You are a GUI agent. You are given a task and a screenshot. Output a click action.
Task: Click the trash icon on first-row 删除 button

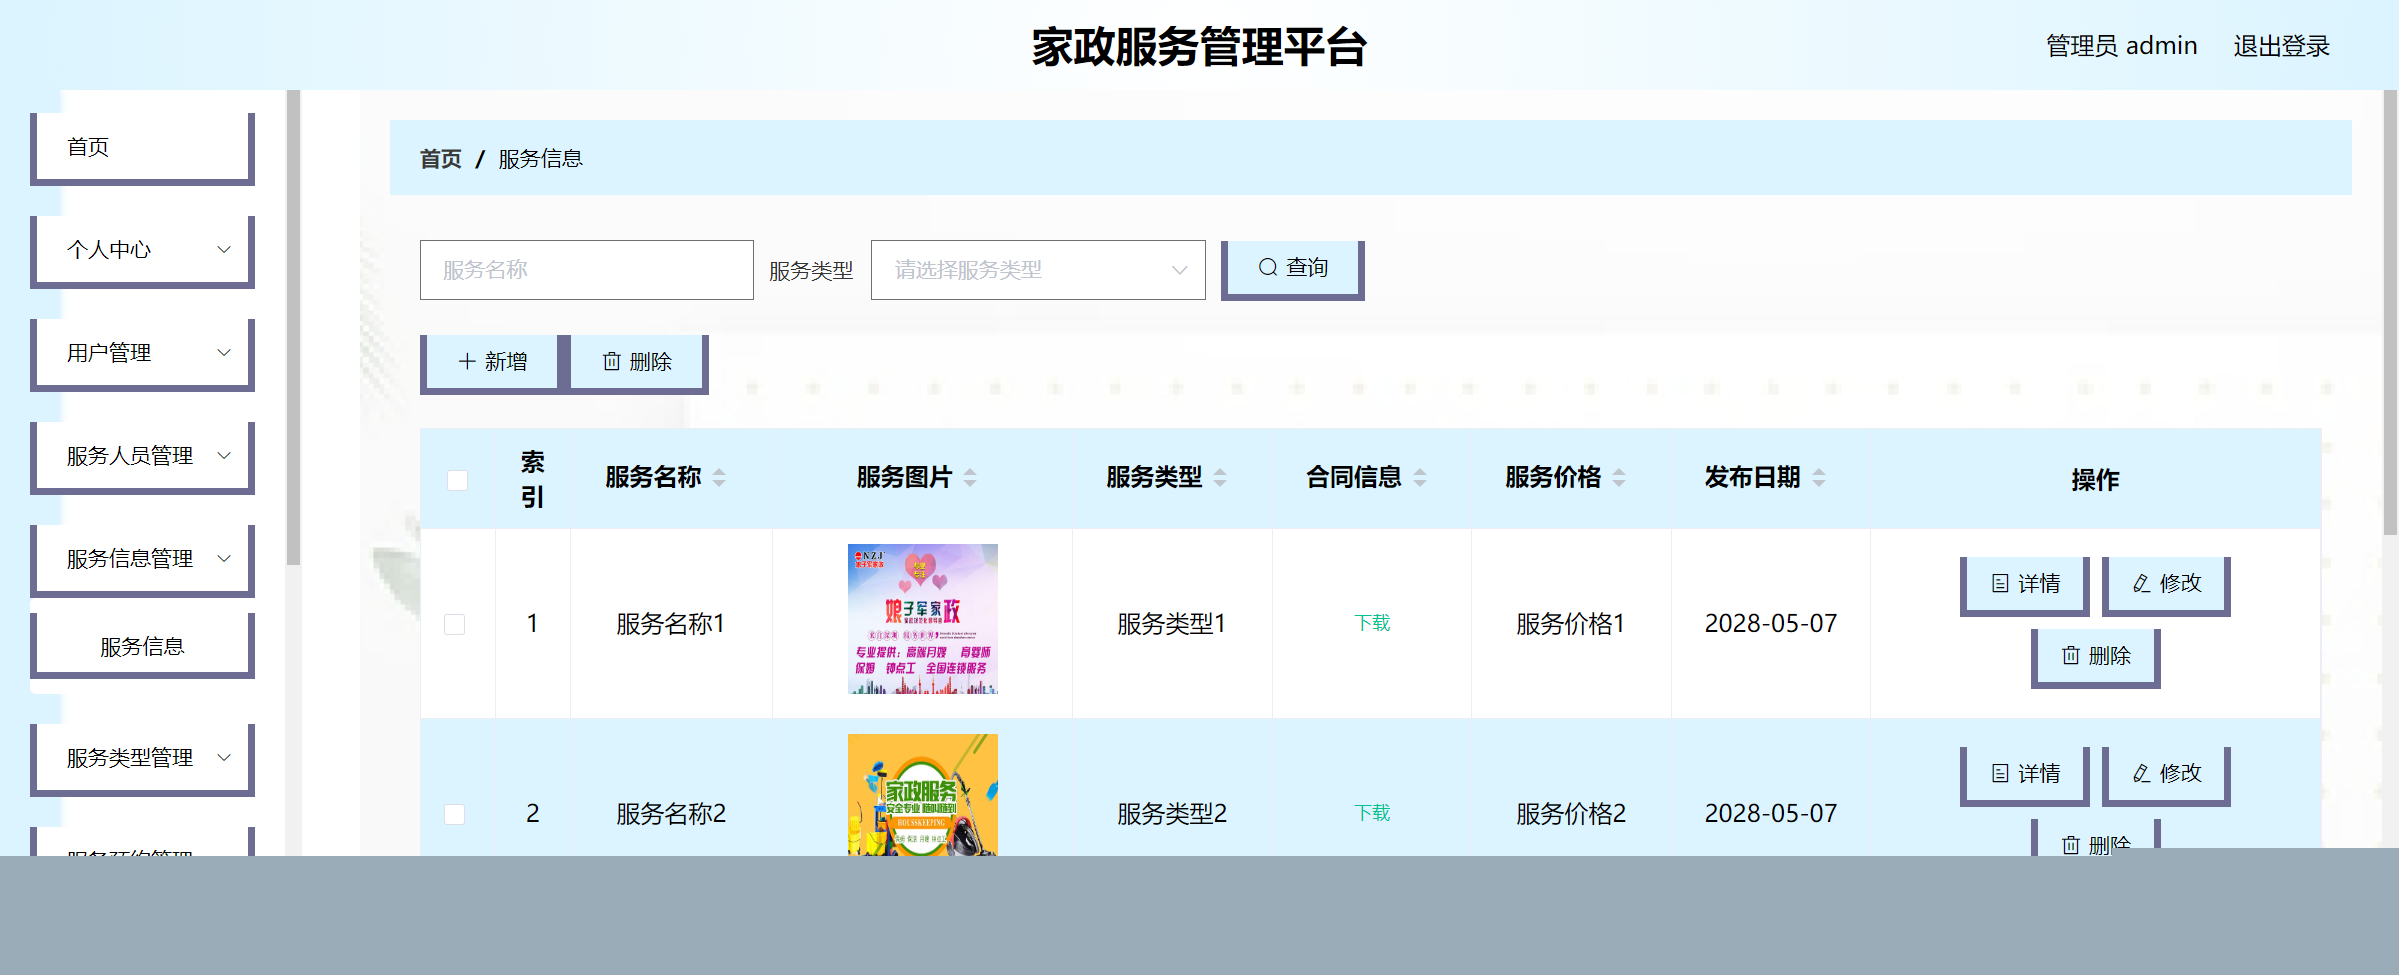2069,656
